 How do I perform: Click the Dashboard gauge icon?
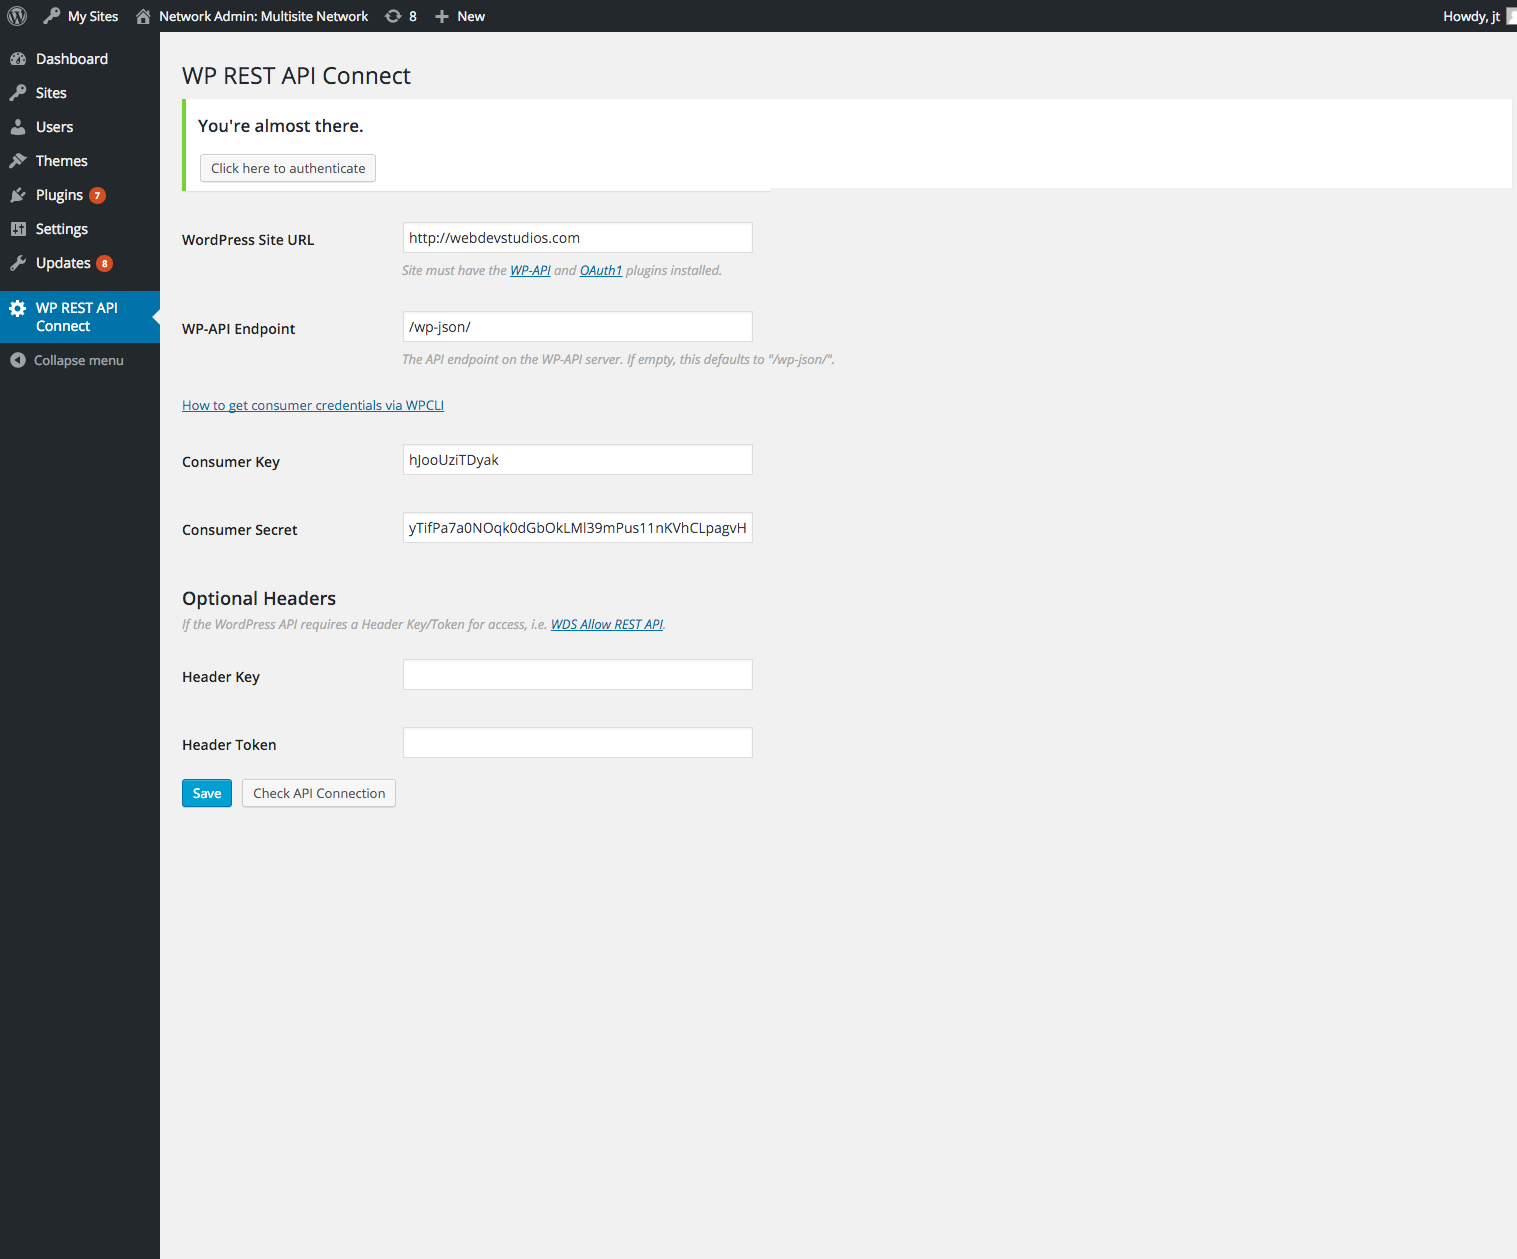pyautogui.click(x=18, y=59)
